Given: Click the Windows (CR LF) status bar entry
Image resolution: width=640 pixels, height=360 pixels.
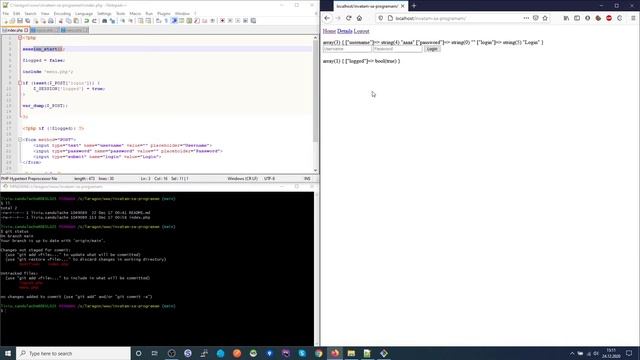Looking at the screenshot, I should click(242, 179).
